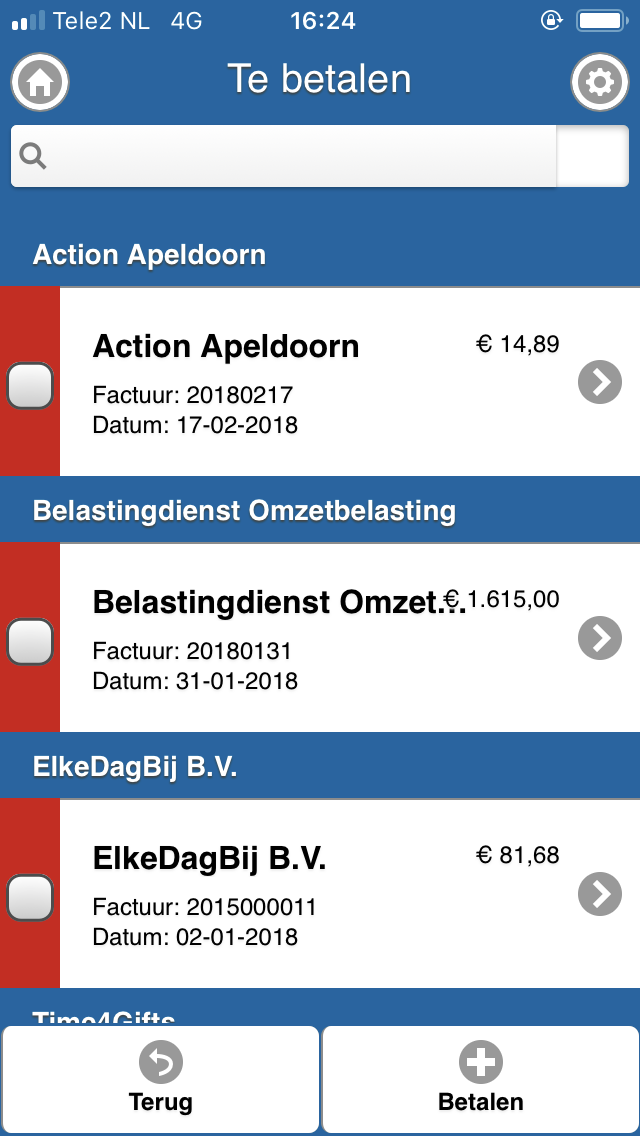Open settings via gear icon
Screen dimensions: 640x1136
coord(599,82)
